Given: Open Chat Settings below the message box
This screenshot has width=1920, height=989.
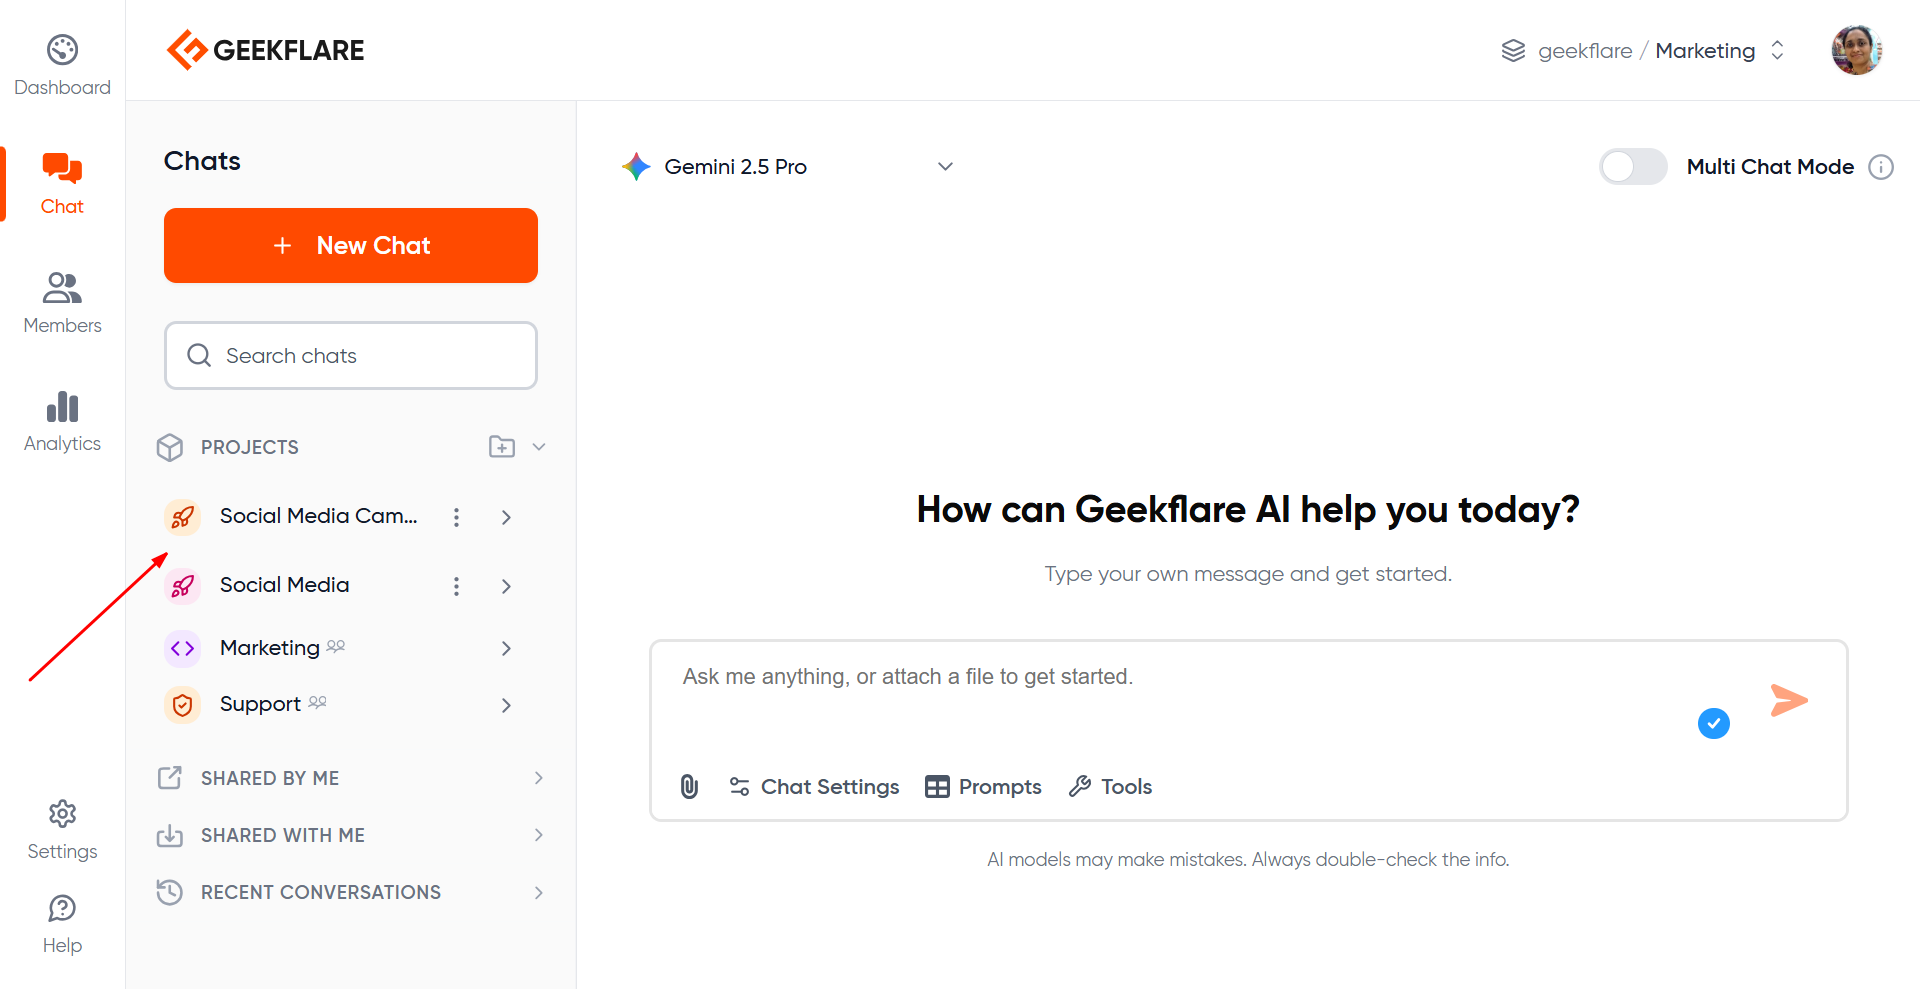Looking at the screenshot, I should click(x=814, y=787).
